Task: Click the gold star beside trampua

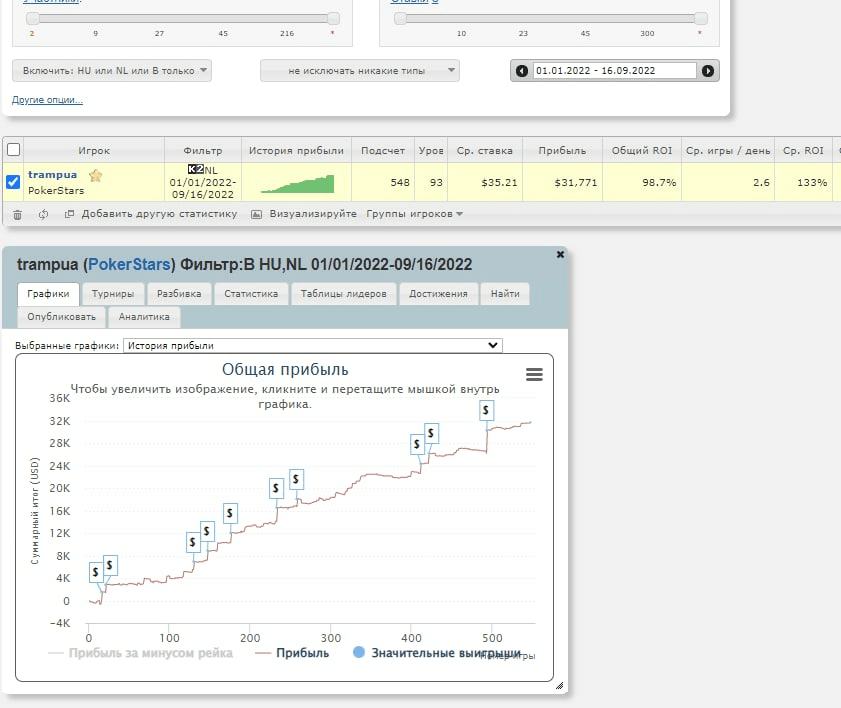Action: (x=95, y=175)
